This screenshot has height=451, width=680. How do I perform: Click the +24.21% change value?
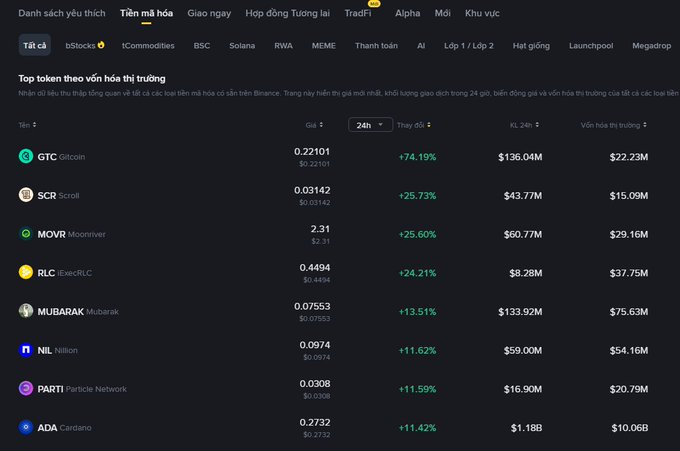click(417, 273)
